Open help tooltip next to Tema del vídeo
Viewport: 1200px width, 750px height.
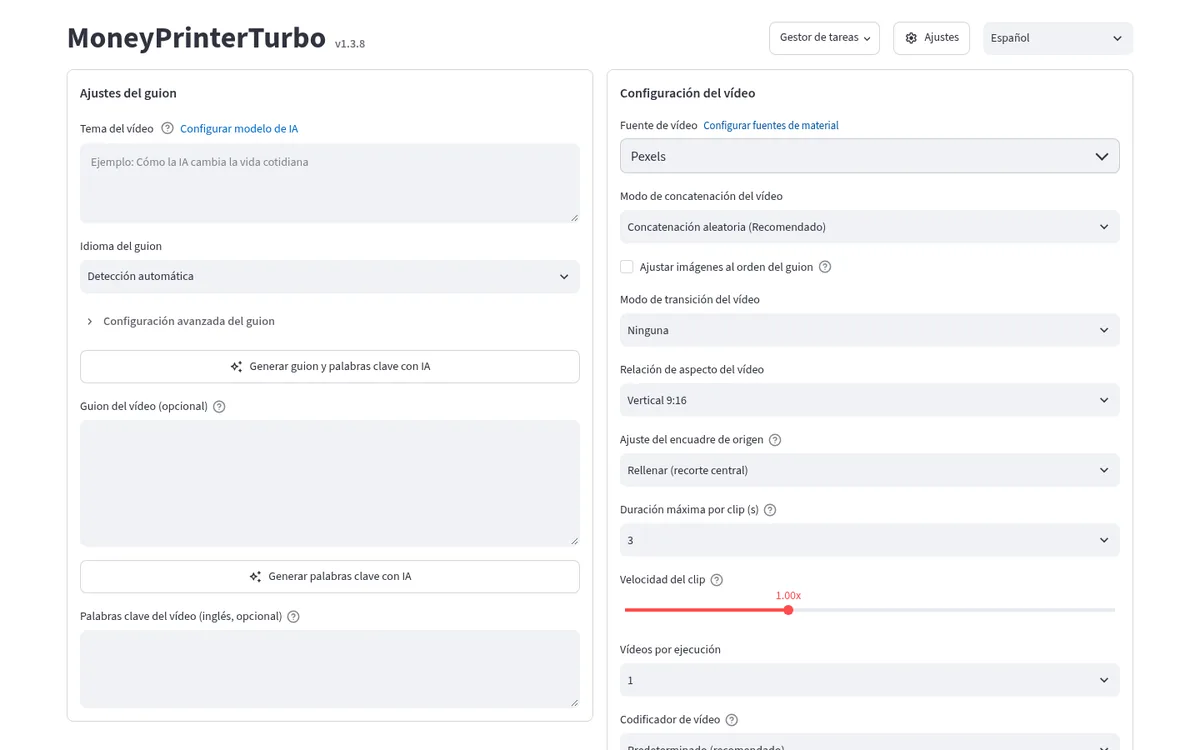coord(167,128)
